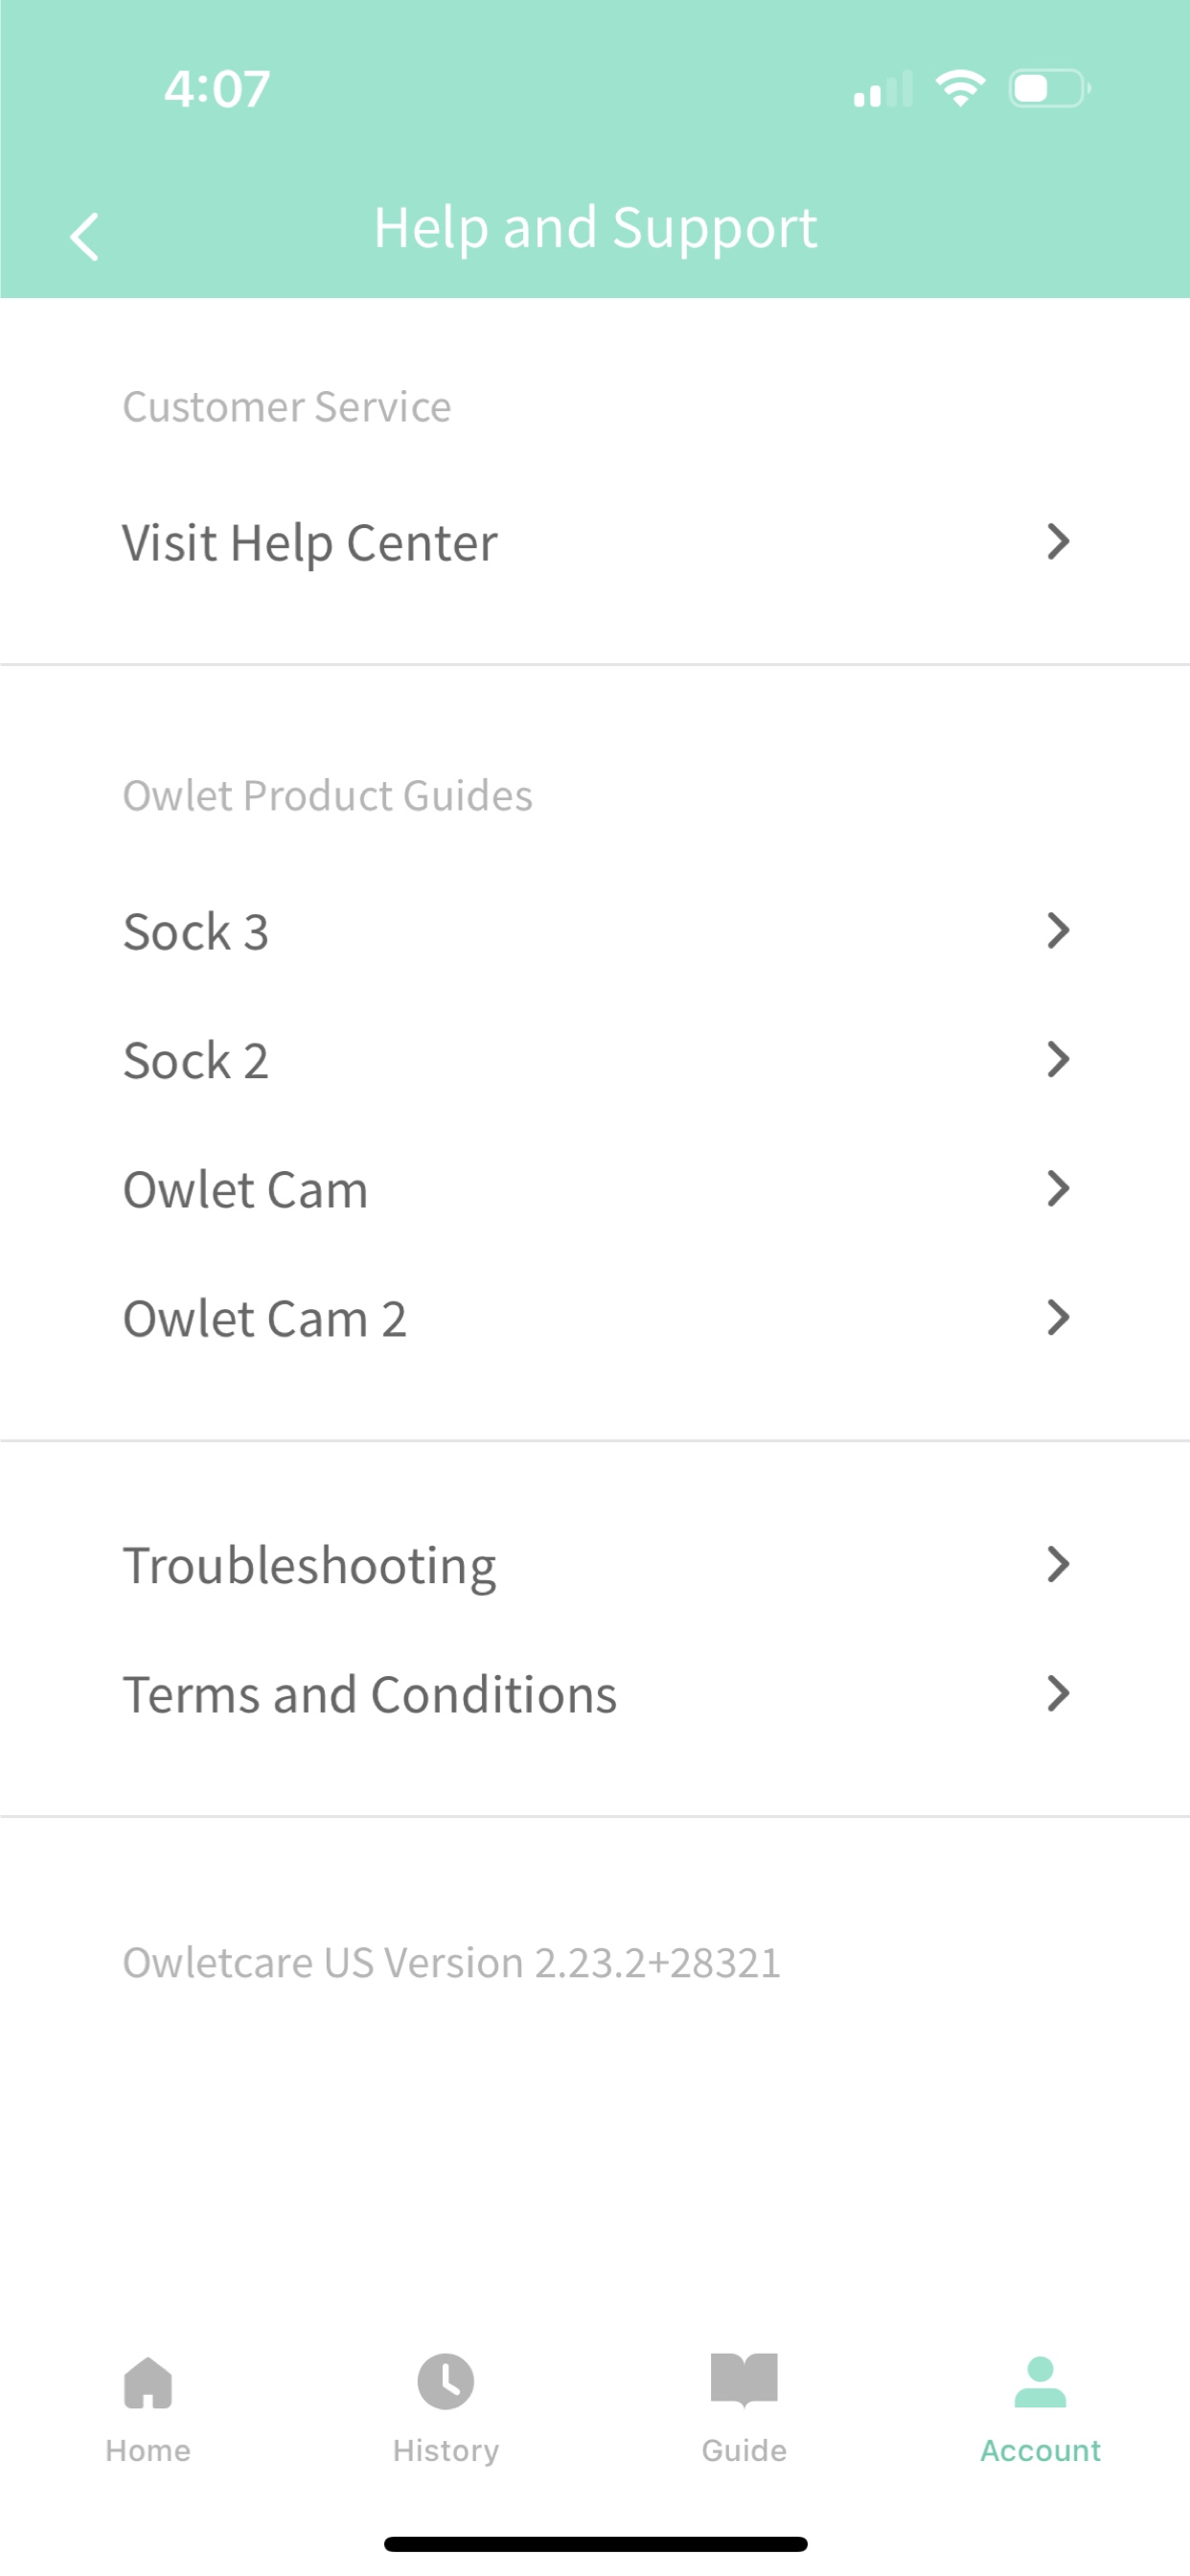Screen dimensions: 1190x2576
Task: Expand the Troubleshooting chevron arrow
Action: point(1058,1564)
